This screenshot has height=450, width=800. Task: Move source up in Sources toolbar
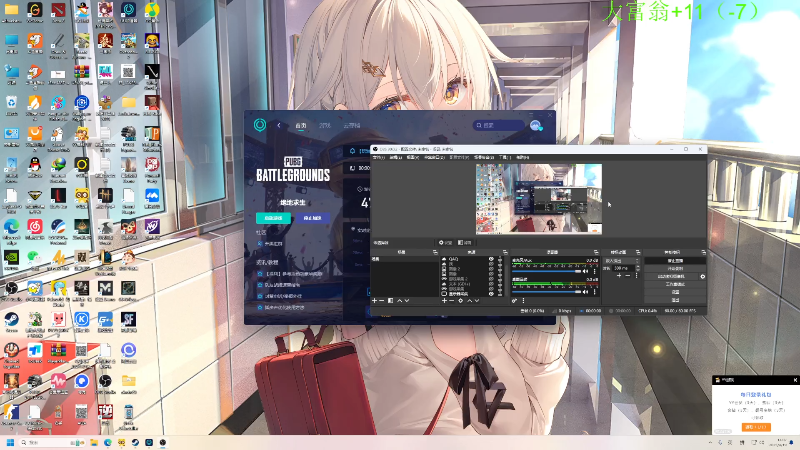[469, 301]
